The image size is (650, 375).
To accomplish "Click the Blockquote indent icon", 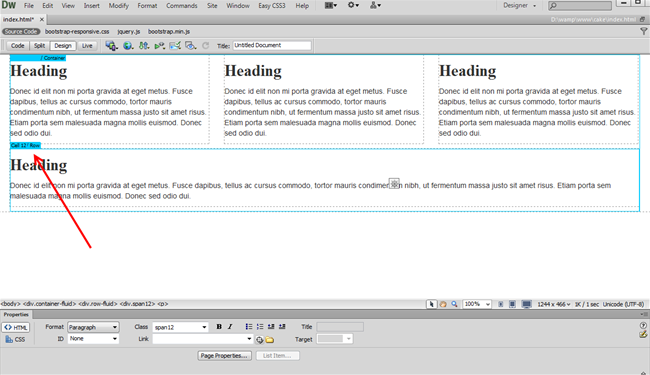I will [x=282, y=327].
